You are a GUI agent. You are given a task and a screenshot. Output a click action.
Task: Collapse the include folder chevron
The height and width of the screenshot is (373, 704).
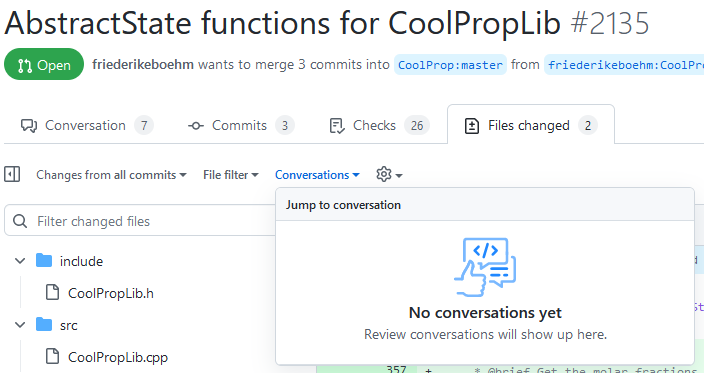click(x=20, y=260)
